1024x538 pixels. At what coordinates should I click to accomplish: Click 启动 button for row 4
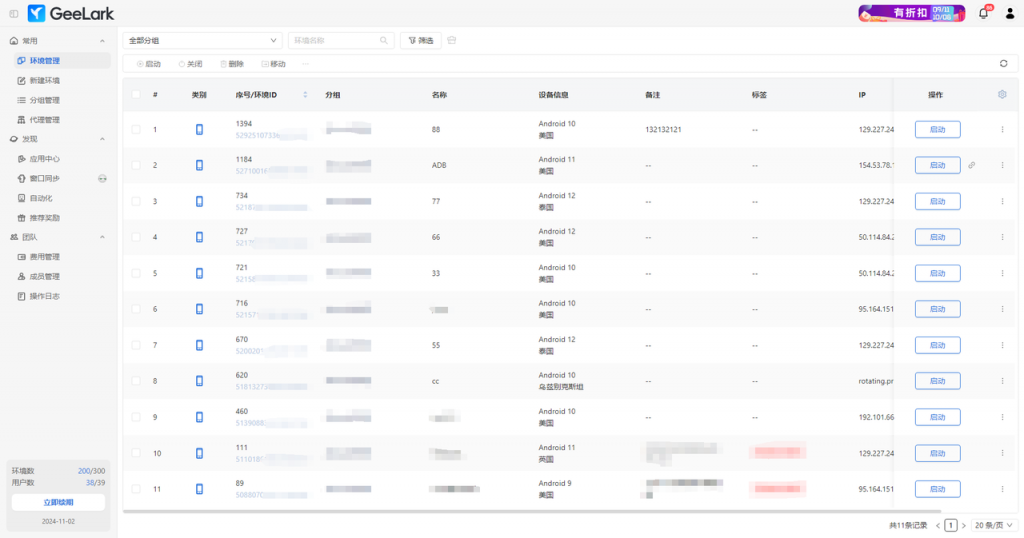click(x=937, y=237)
